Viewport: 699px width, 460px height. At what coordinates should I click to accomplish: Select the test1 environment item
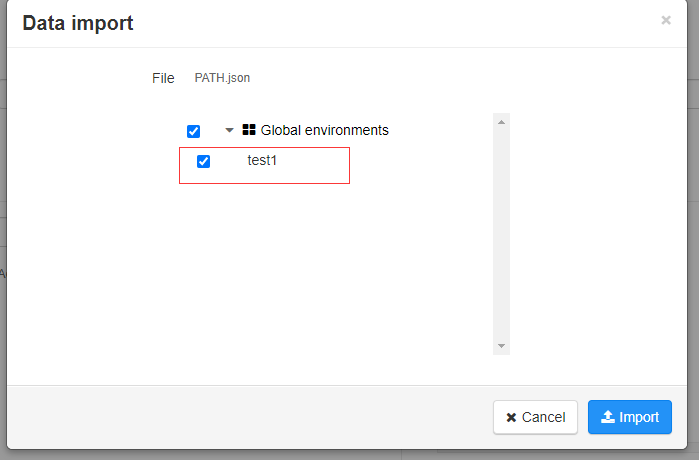262,160
